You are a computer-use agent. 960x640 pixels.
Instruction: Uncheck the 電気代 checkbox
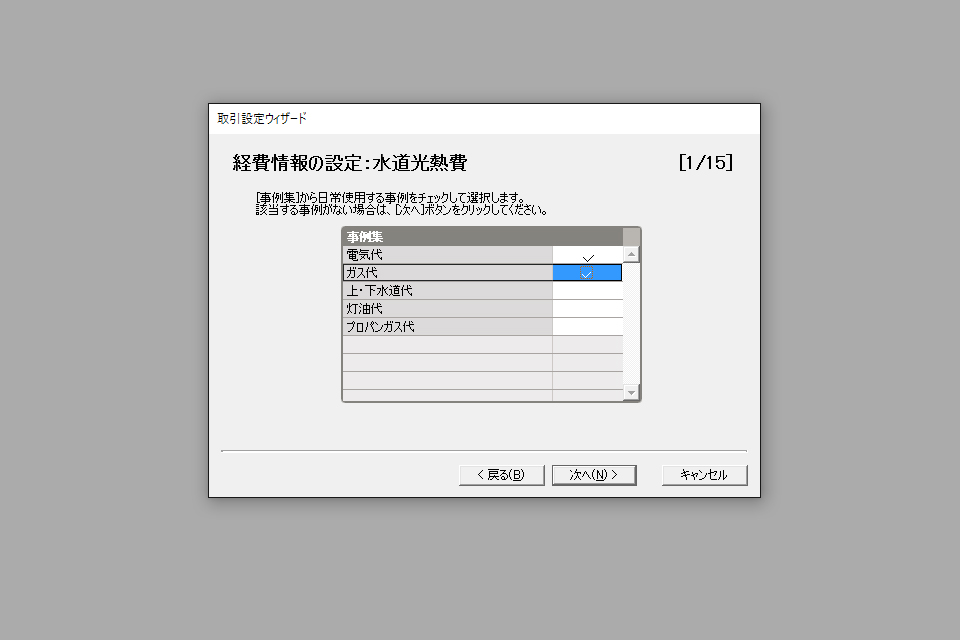click(x=587, y=255)
